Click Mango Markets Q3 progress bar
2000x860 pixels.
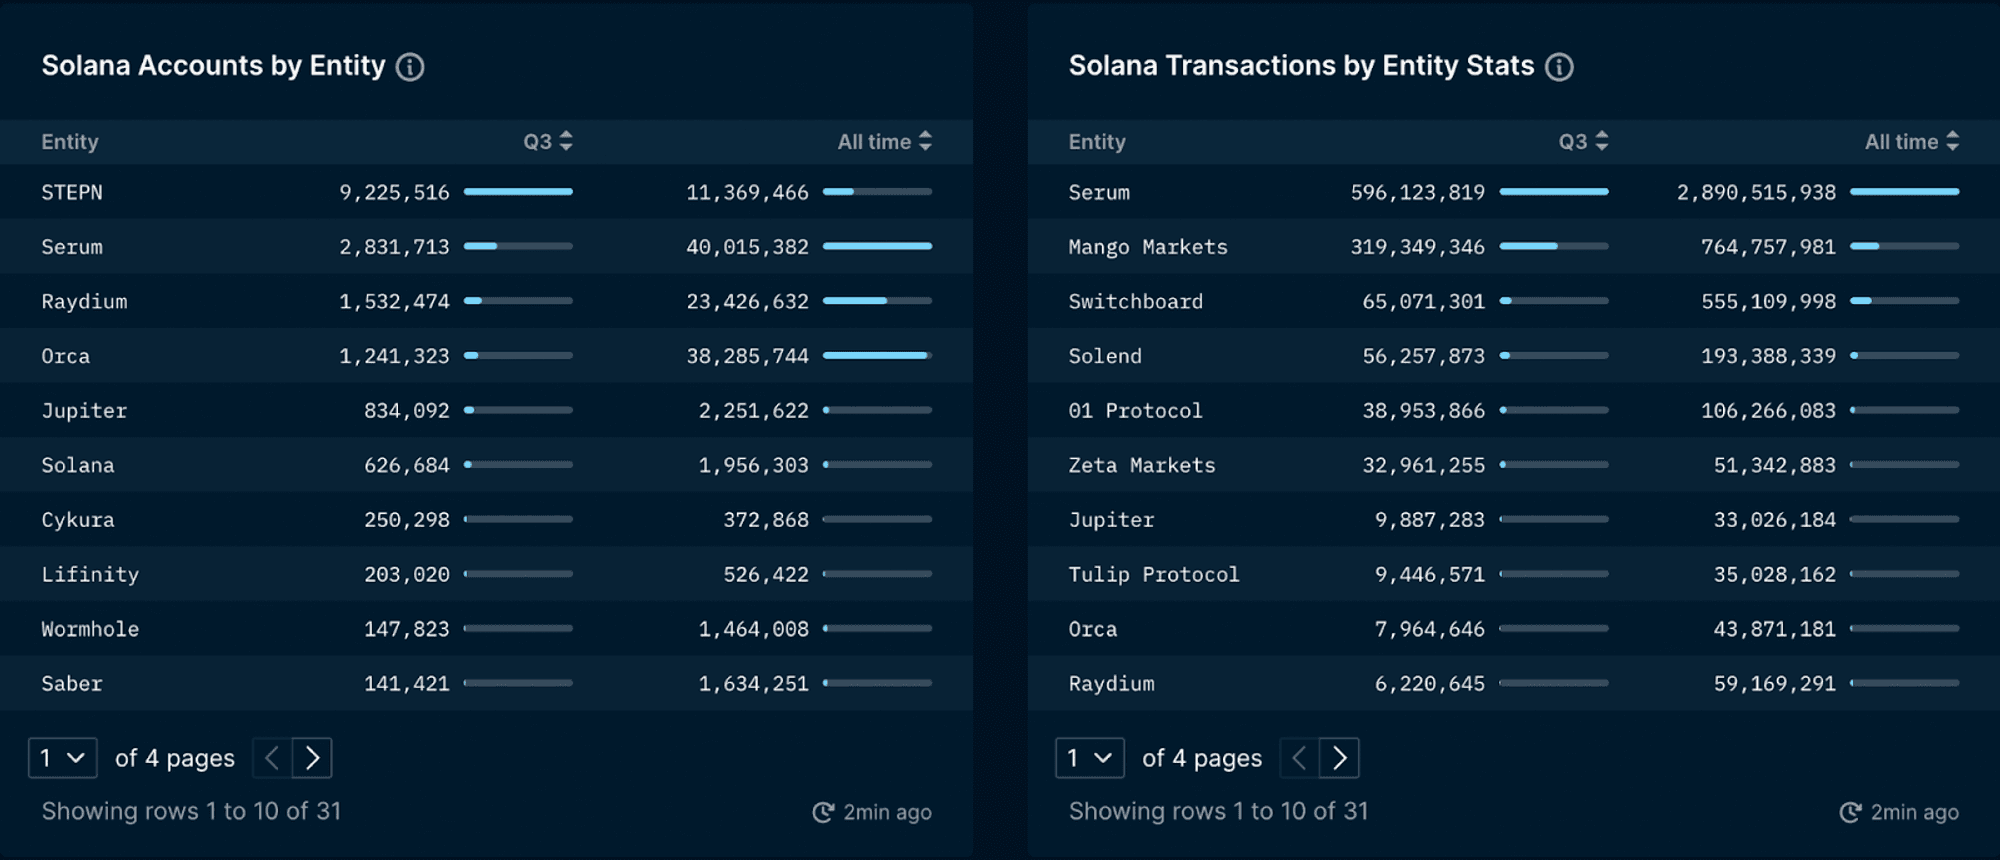point(1554,246)
